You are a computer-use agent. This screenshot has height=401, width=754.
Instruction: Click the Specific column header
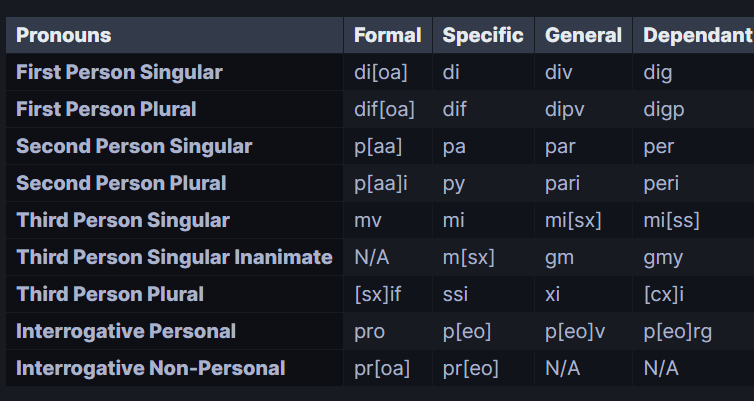pos(483,36)
